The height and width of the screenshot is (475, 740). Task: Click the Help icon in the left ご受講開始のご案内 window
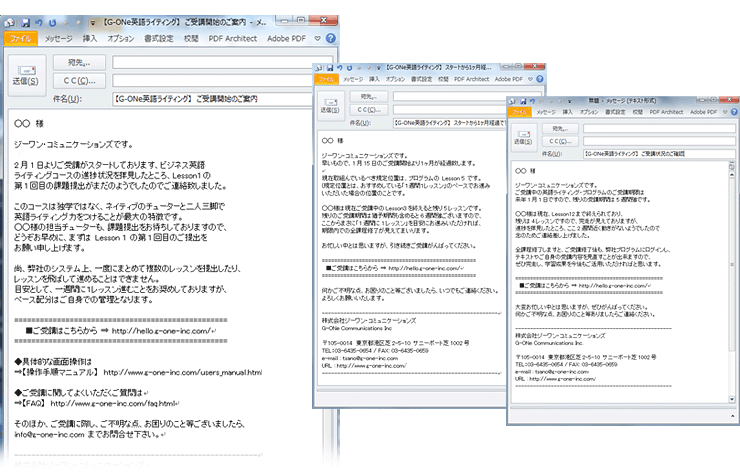point(331,38)
